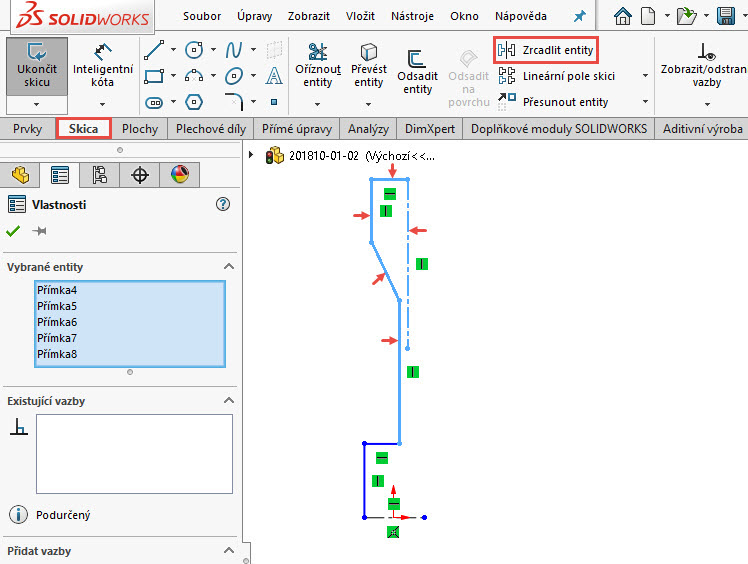Open Přesunout entity dropdown arrow

point(645,102)
